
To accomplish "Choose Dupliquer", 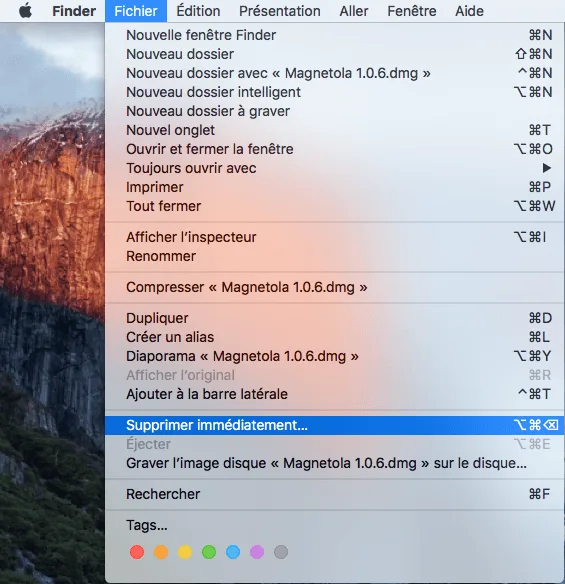I will tap(334, 318).
